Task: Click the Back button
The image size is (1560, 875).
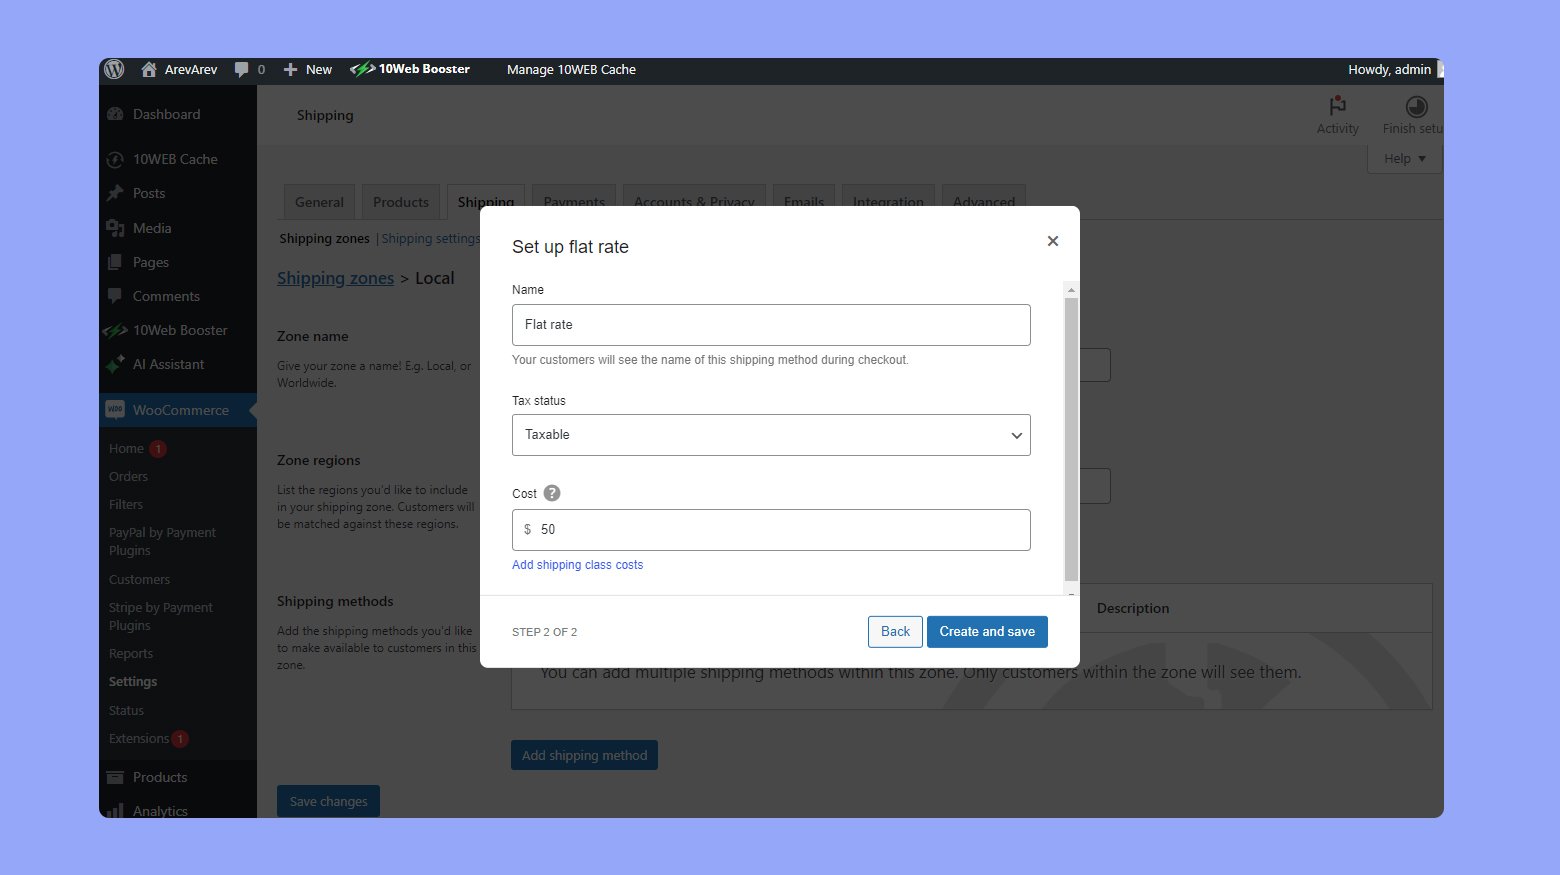Action: [895, 632]
